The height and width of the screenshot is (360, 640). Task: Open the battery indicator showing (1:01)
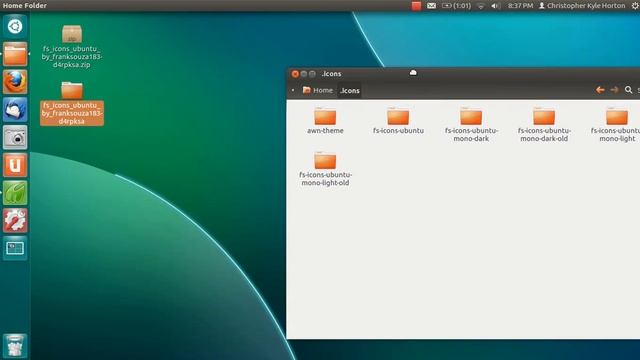pyautogui.click(x=456, y=6)
